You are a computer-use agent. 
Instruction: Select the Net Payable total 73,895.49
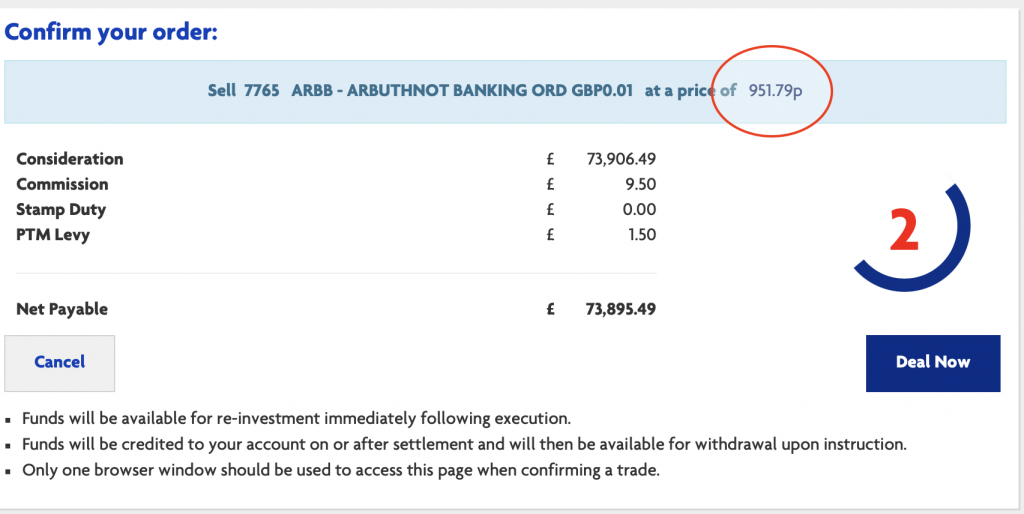point(620,309)
